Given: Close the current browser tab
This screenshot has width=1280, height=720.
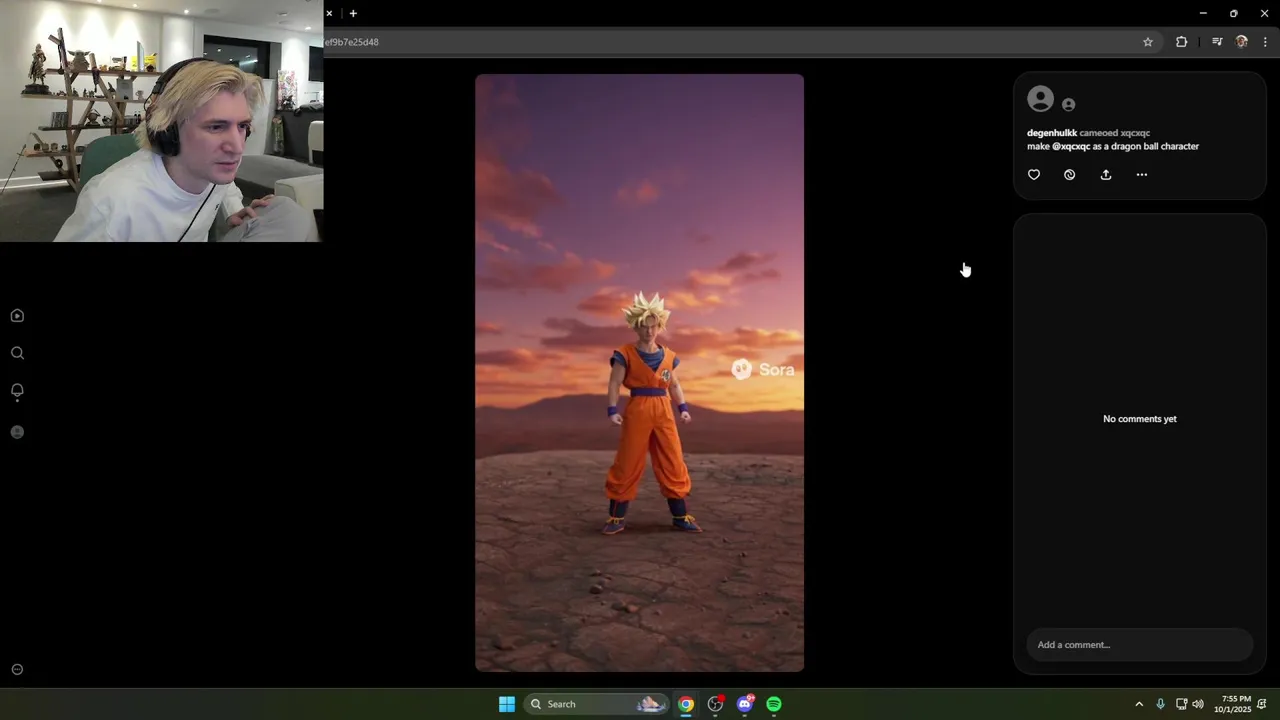Looking at the screenshot, I should coord(329,14).
